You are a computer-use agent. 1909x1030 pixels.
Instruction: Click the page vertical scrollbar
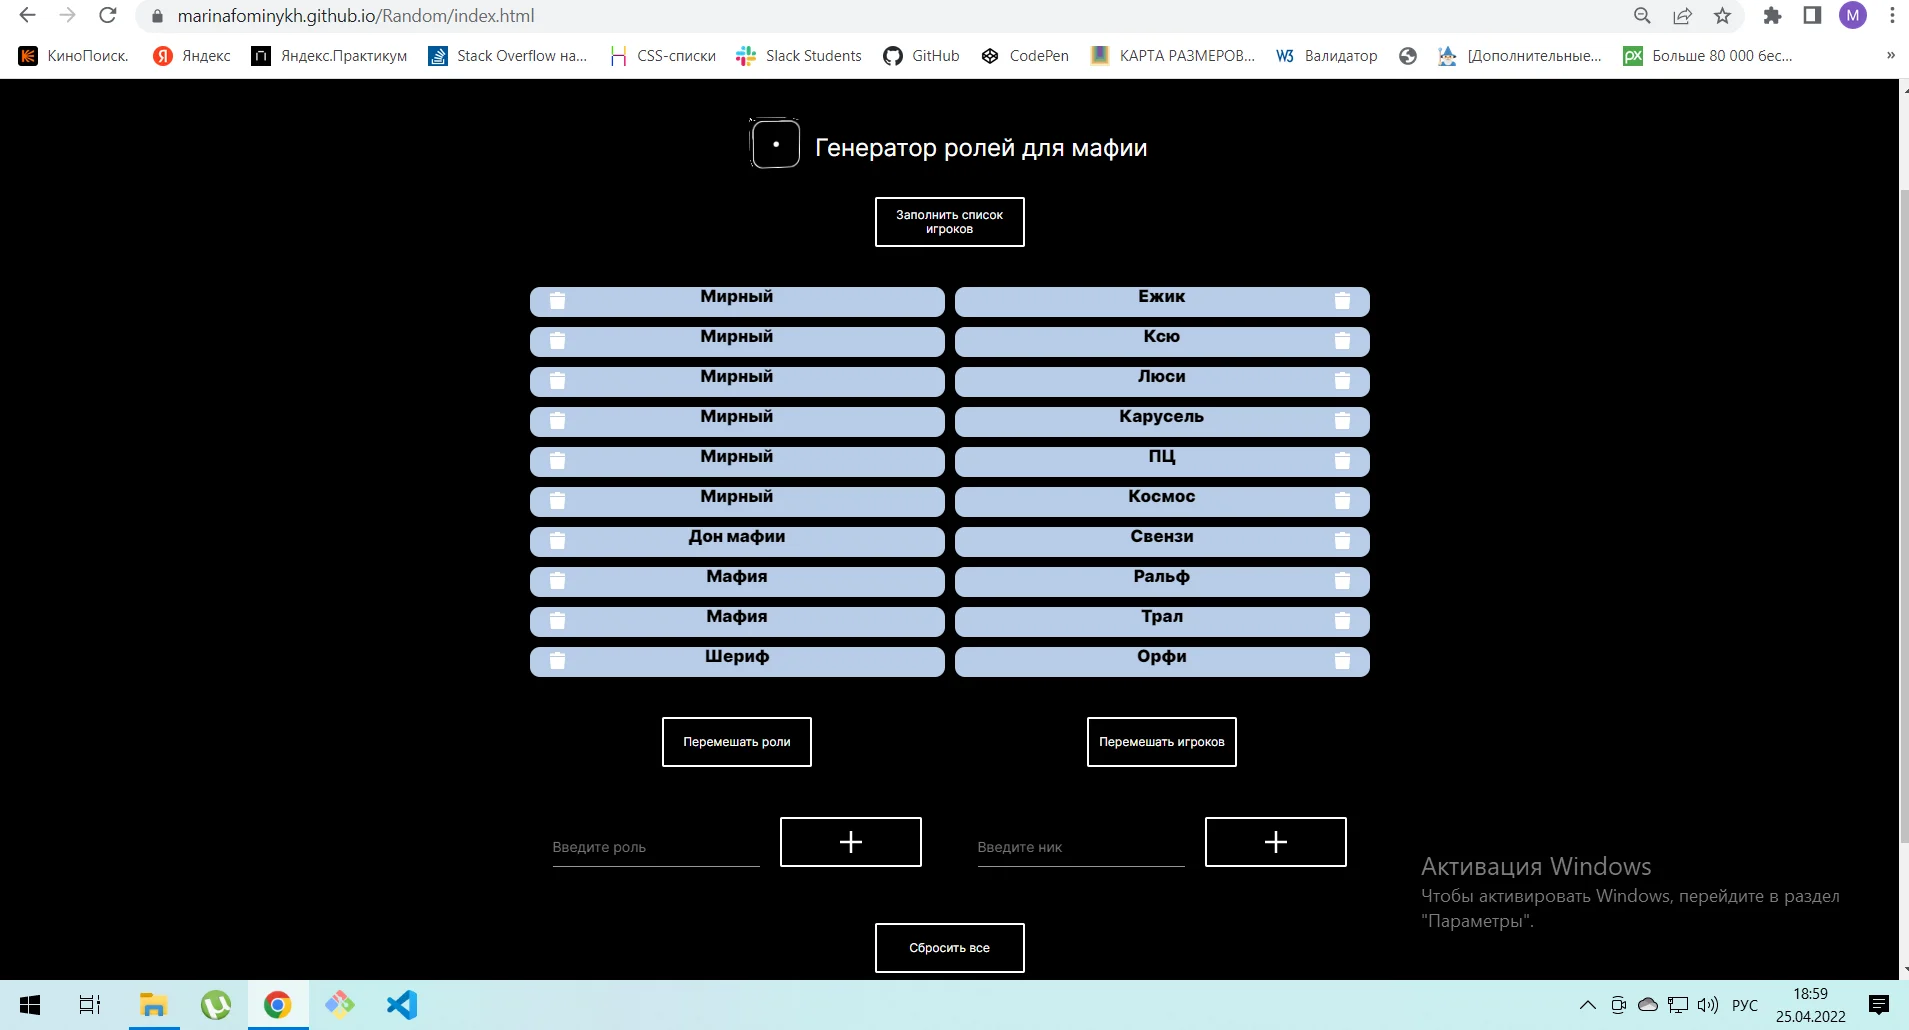pos(1904,515)
